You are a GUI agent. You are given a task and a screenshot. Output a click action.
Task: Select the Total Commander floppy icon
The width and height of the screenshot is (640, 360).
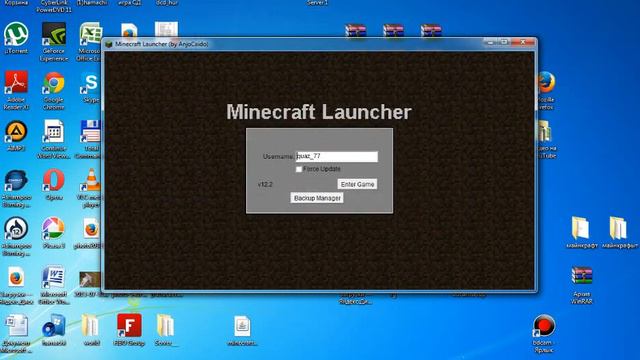coord(91,132)
